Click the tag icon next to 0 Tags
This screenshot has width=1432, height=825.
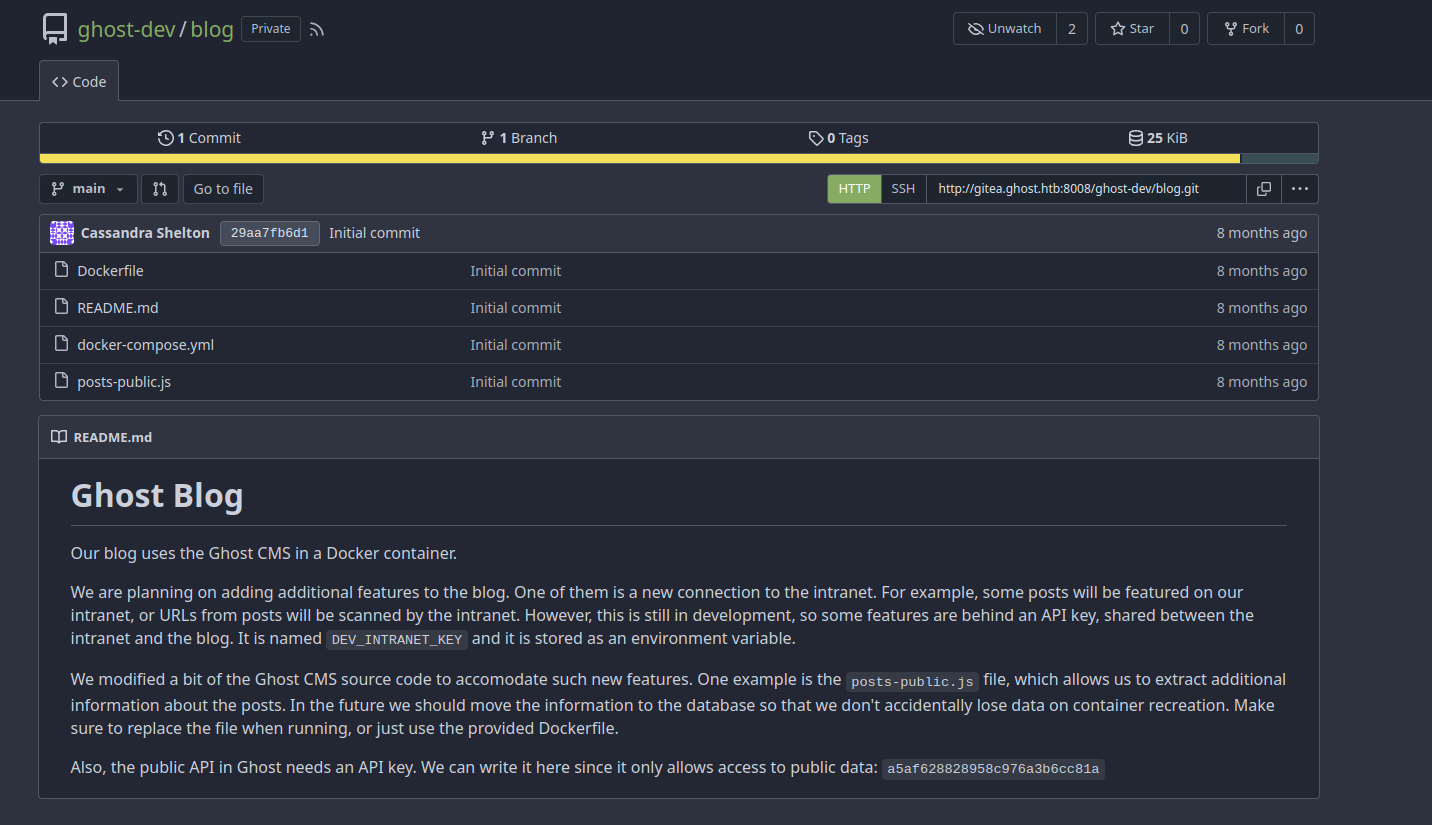tap(816, 138)
